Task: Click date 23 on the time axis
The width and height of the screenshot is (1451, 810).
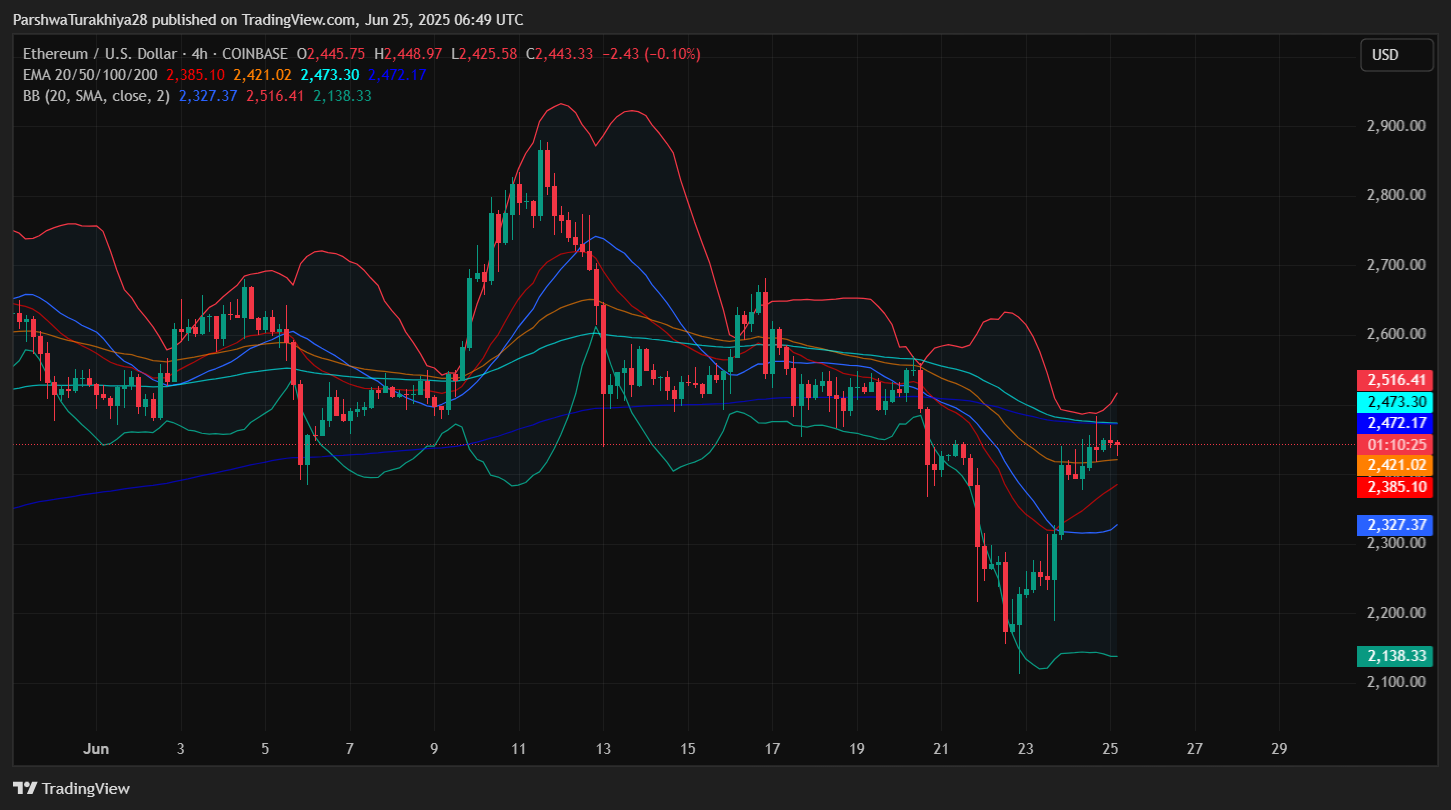Action: coord(1025,748)
